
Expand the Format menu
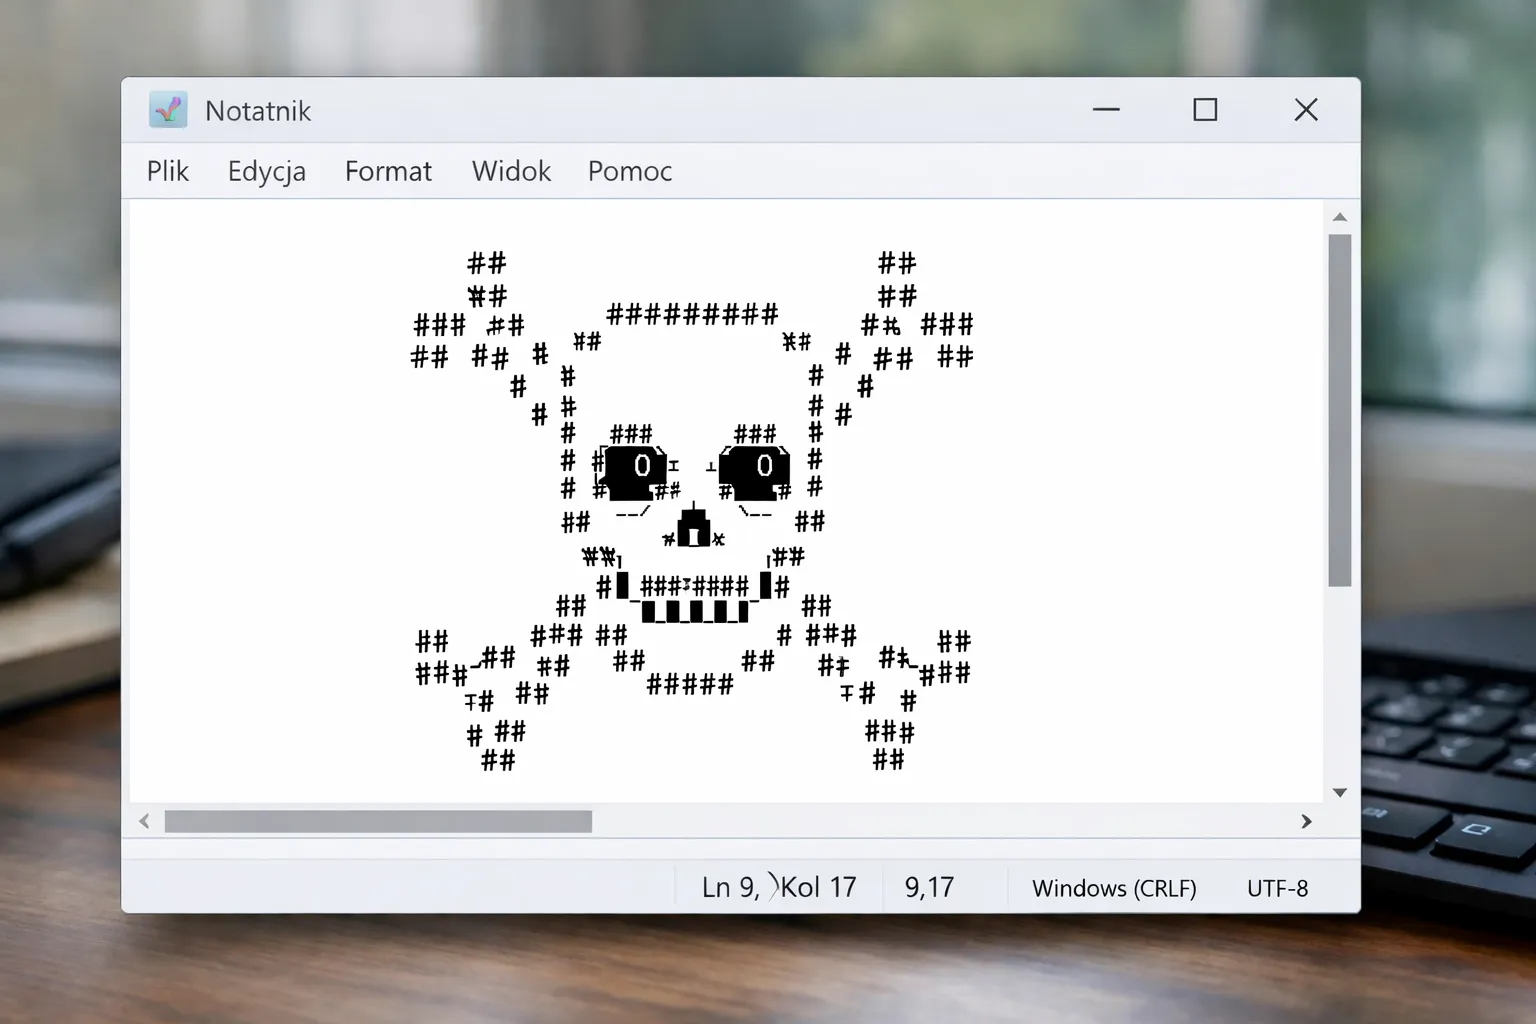[388, 171]
